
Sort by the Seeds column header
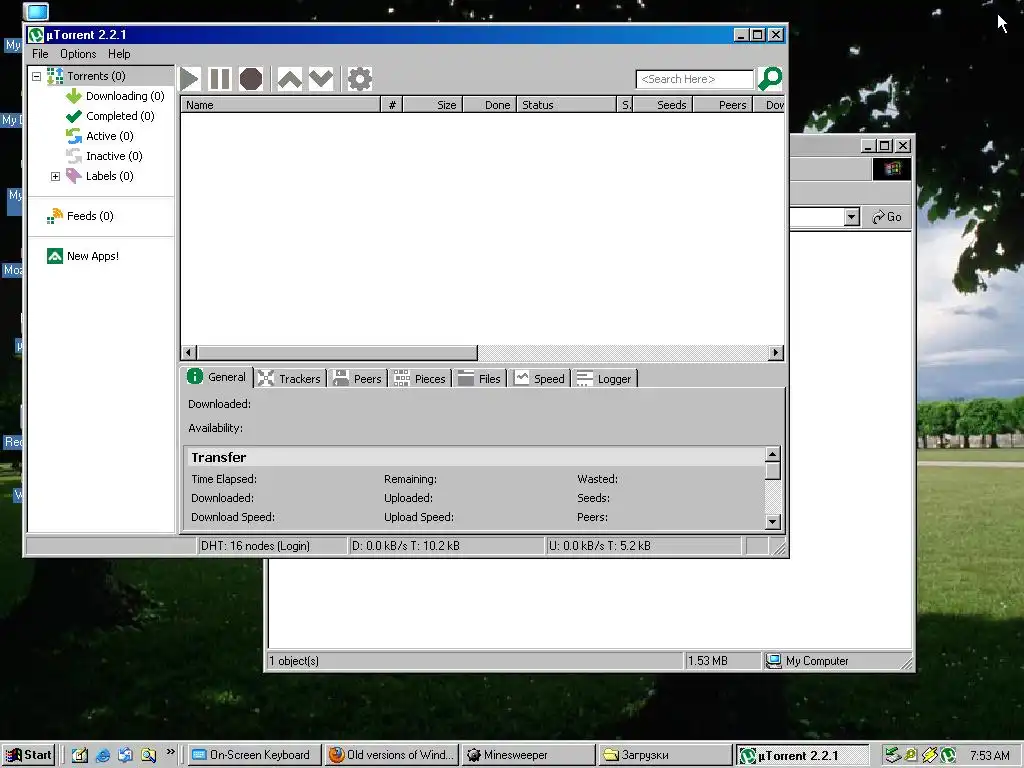pyautogui.click(x=664, y=104)
